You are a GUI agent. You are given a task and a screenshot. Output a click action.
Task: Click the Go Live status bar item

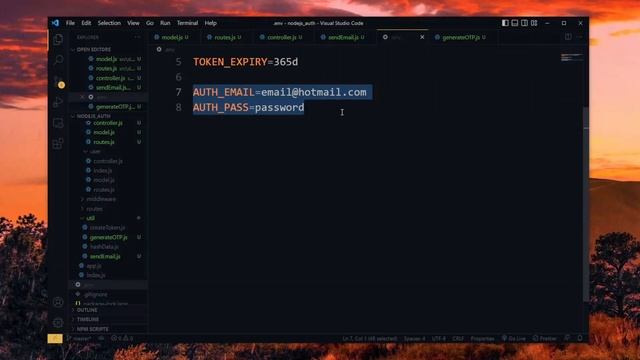point(514,338)
